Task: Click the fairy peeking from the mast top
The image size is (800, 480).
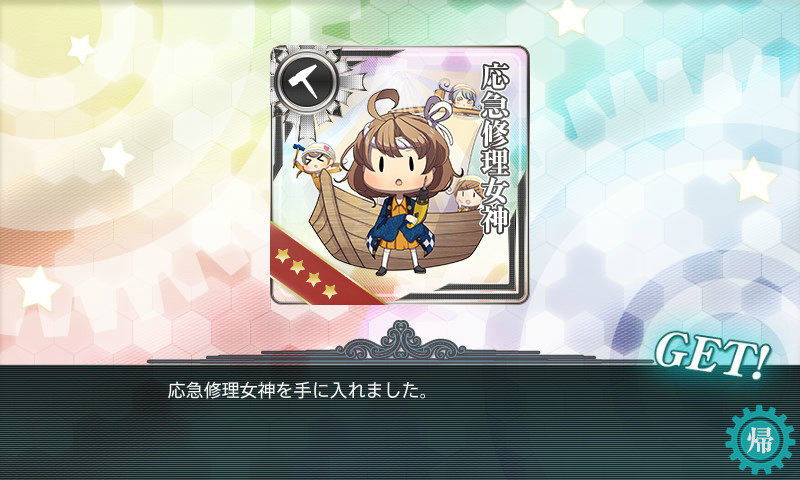Action: [x=460, y=94]
